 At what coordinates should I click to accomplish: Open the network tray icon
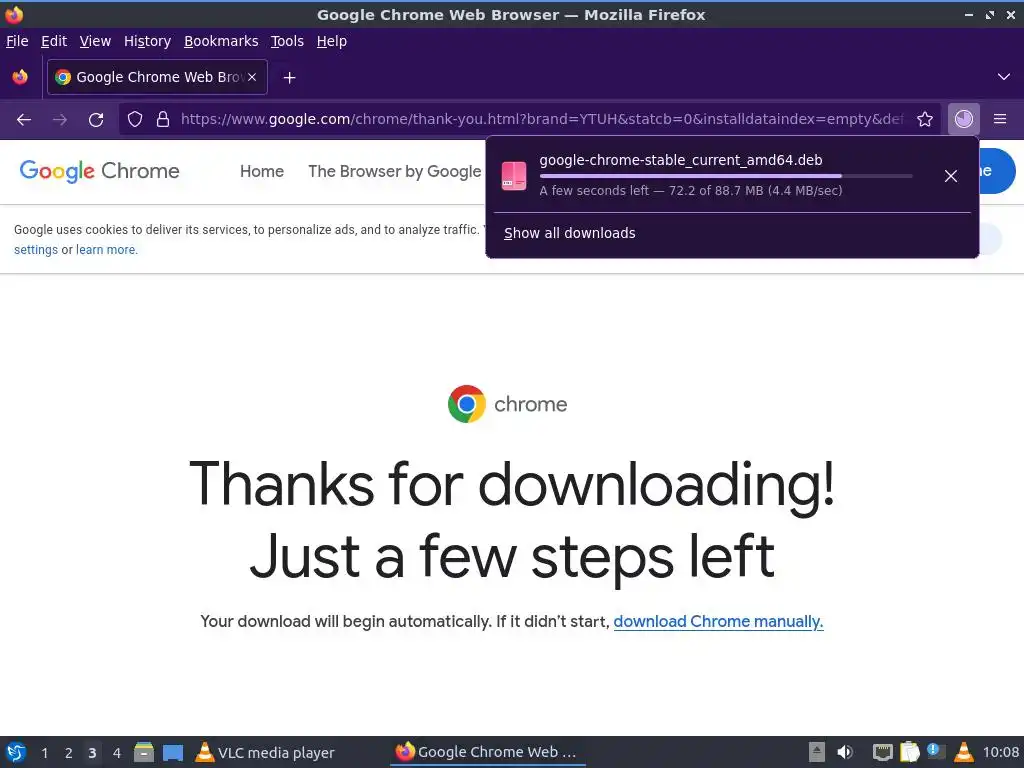(x=882, y=752)
